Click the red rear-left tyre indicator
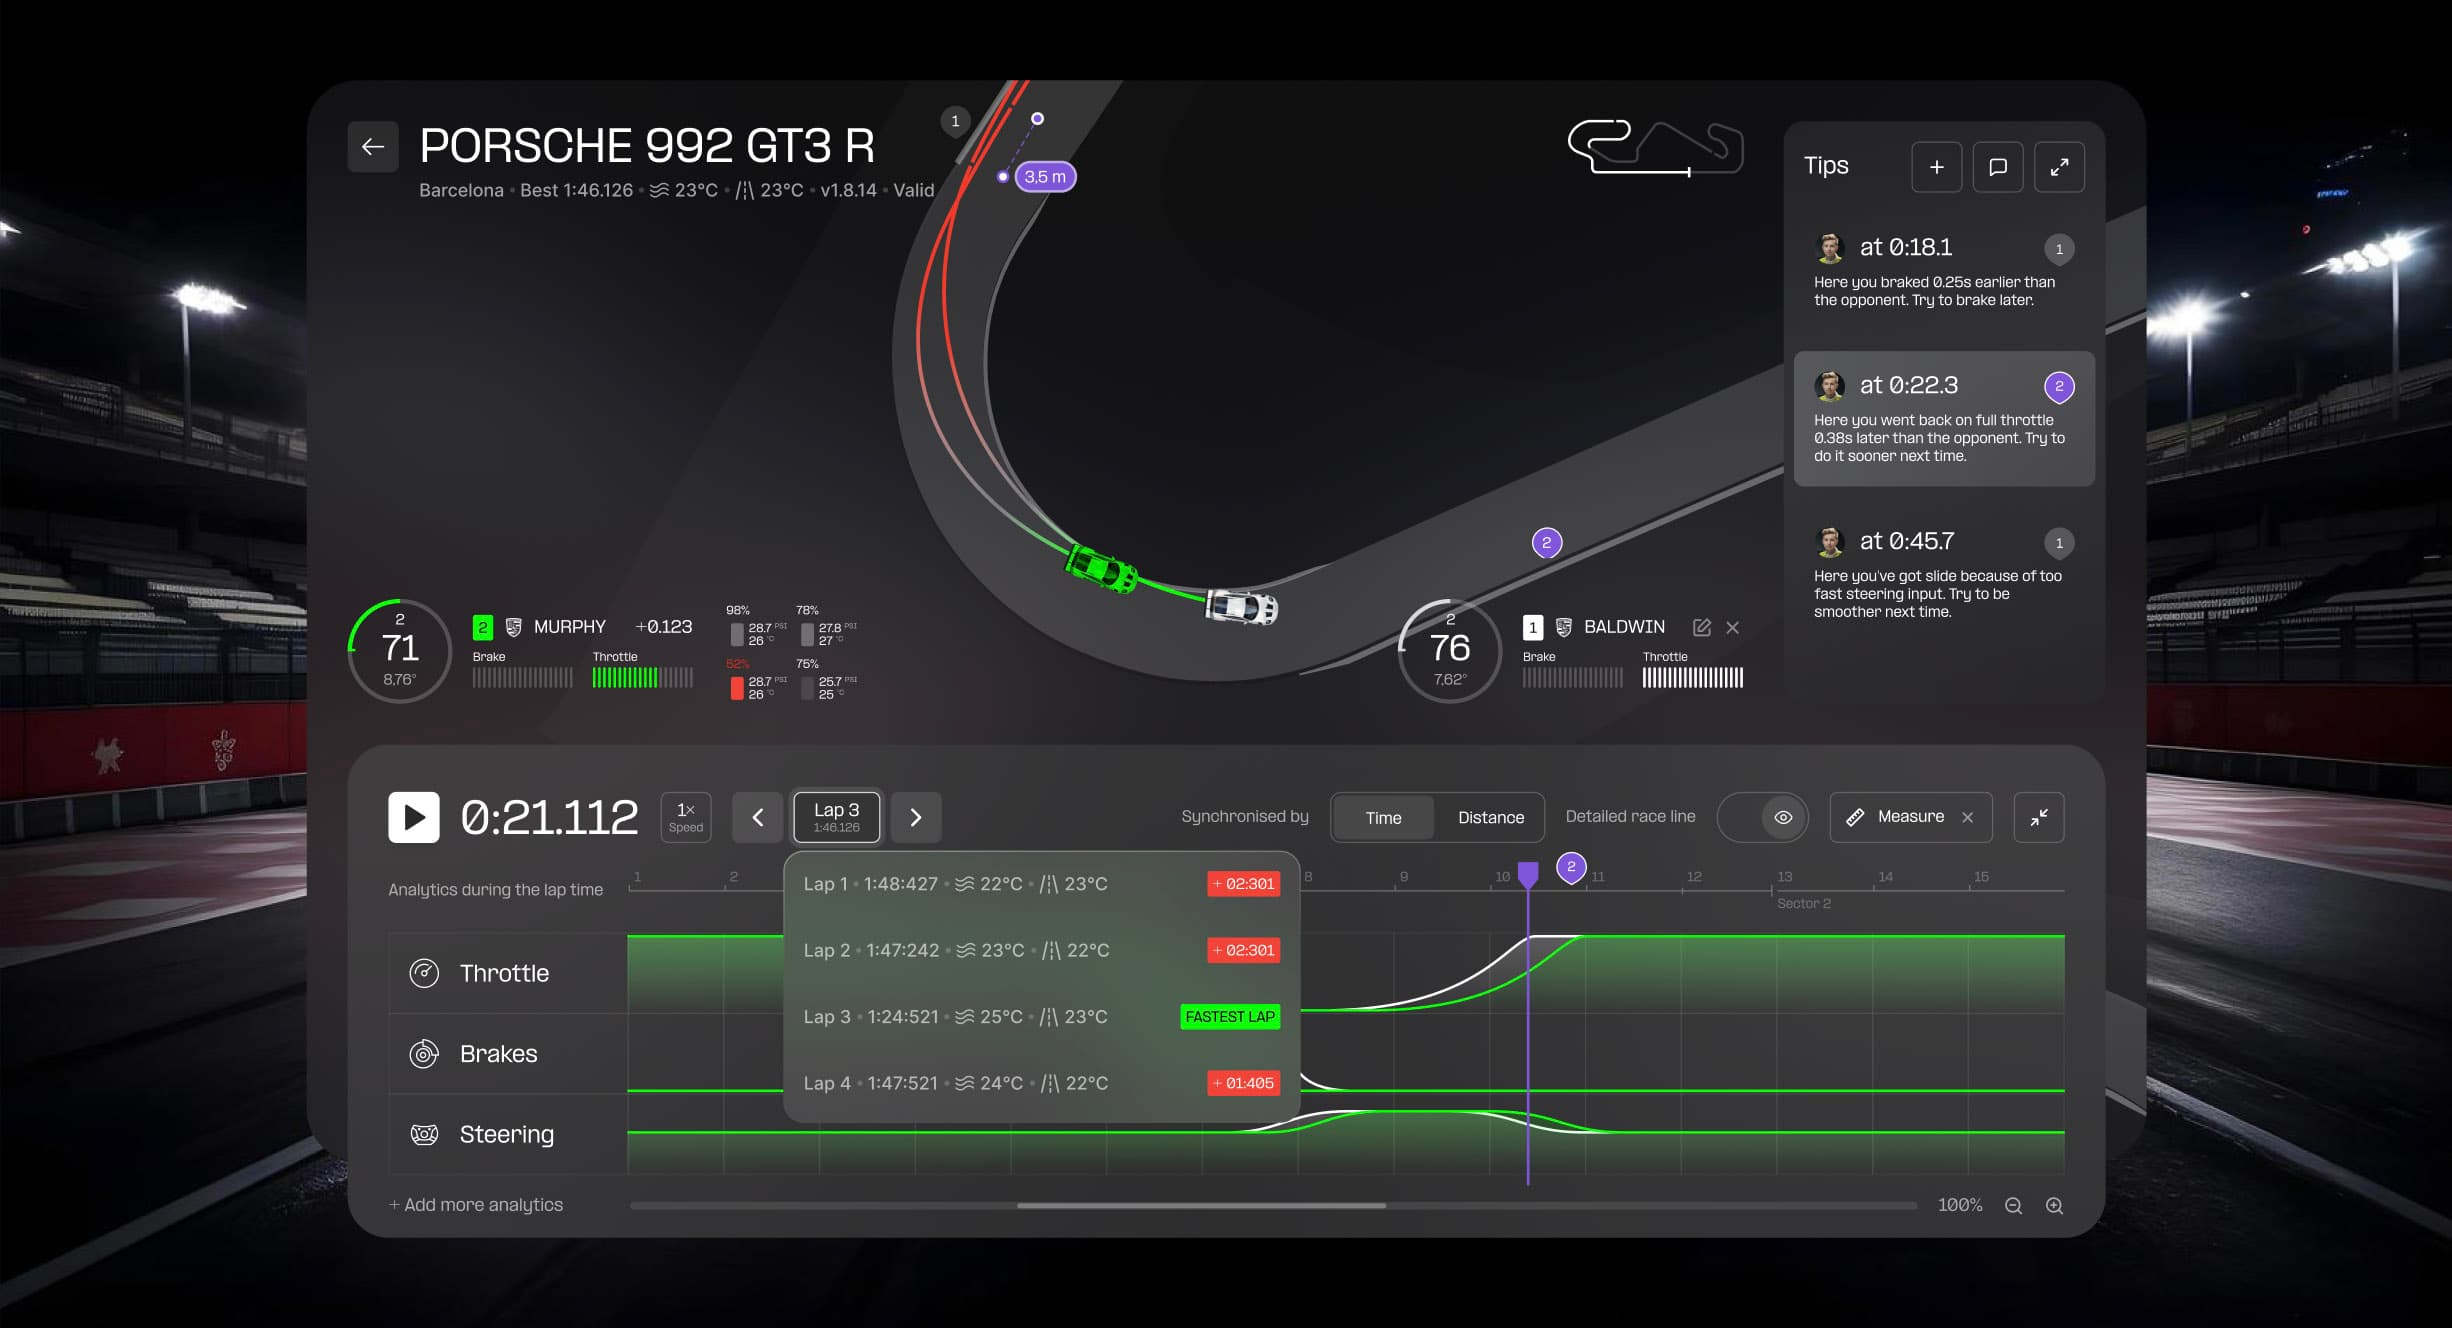The height and width of the screenshot is (1328, 2452). tap(737, 688)
